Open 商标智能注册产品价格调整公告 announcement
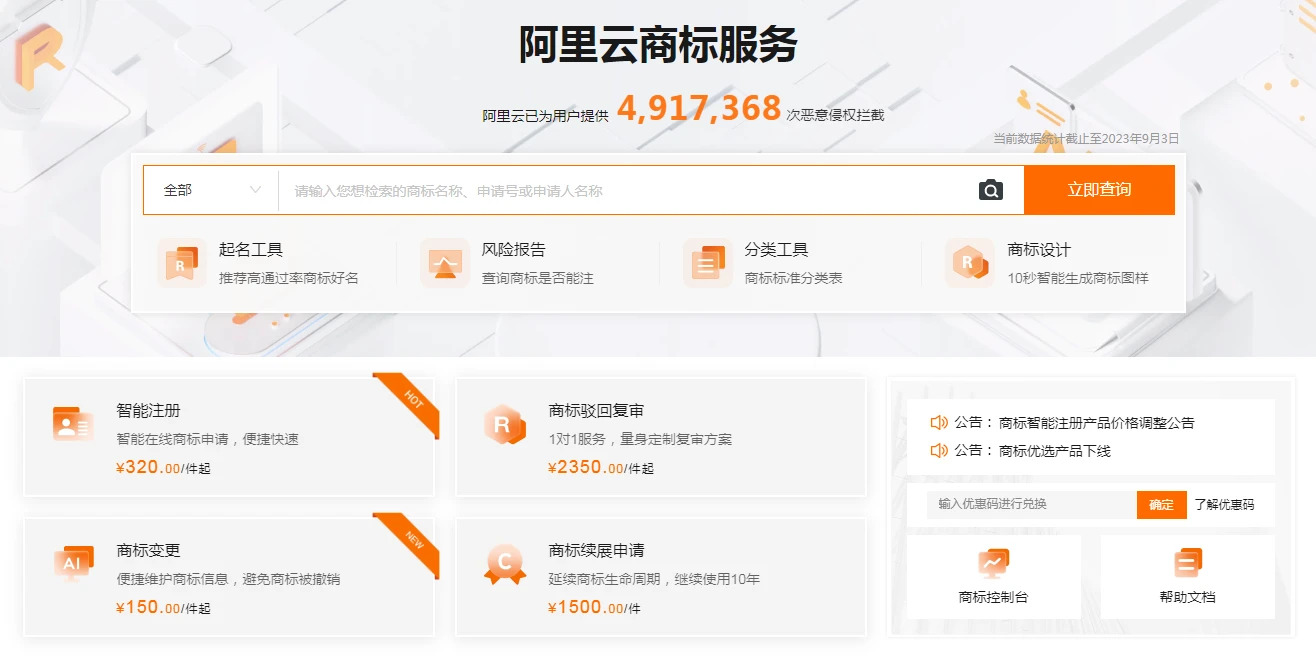 1096,423
